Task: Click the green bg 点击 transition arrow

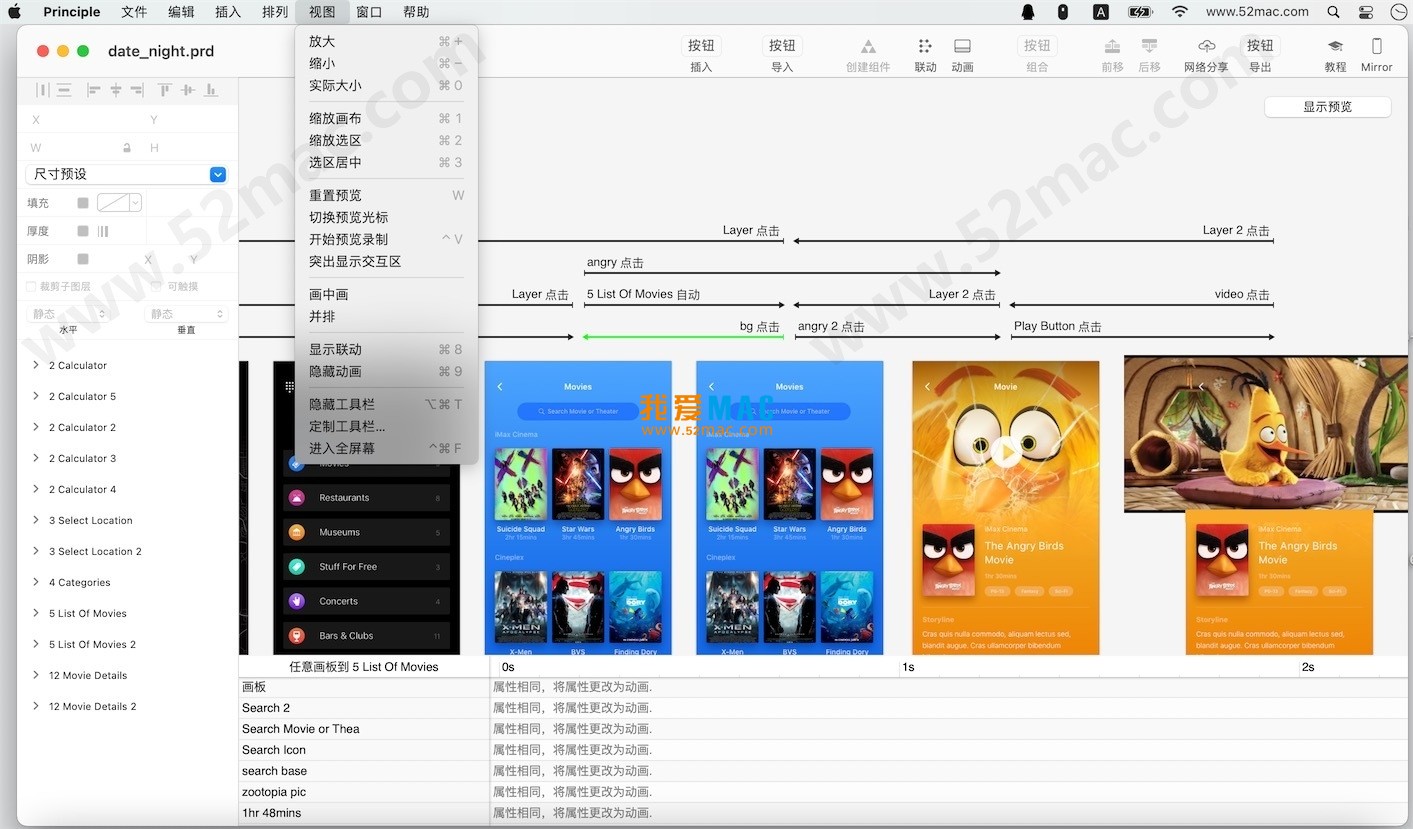Action: pyautogui.click(x=682, y=337)
